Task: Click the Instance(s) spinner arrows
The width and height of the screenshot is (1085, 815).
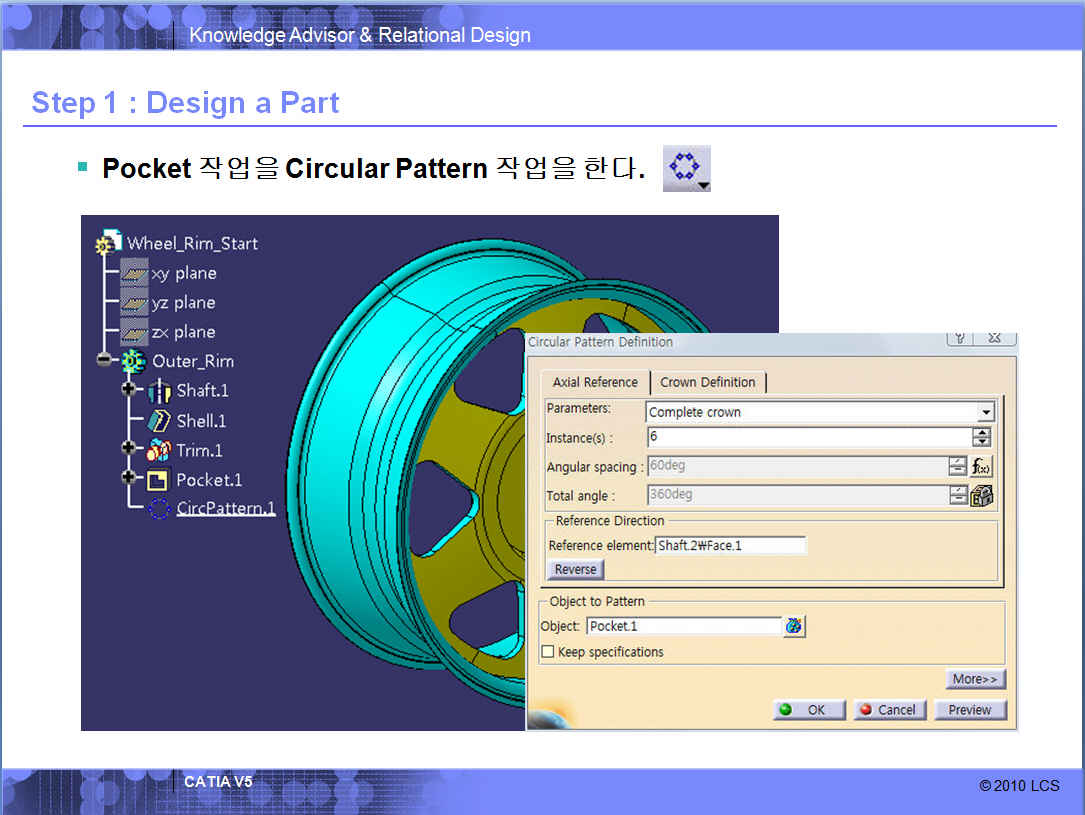Action: point(981,438)
